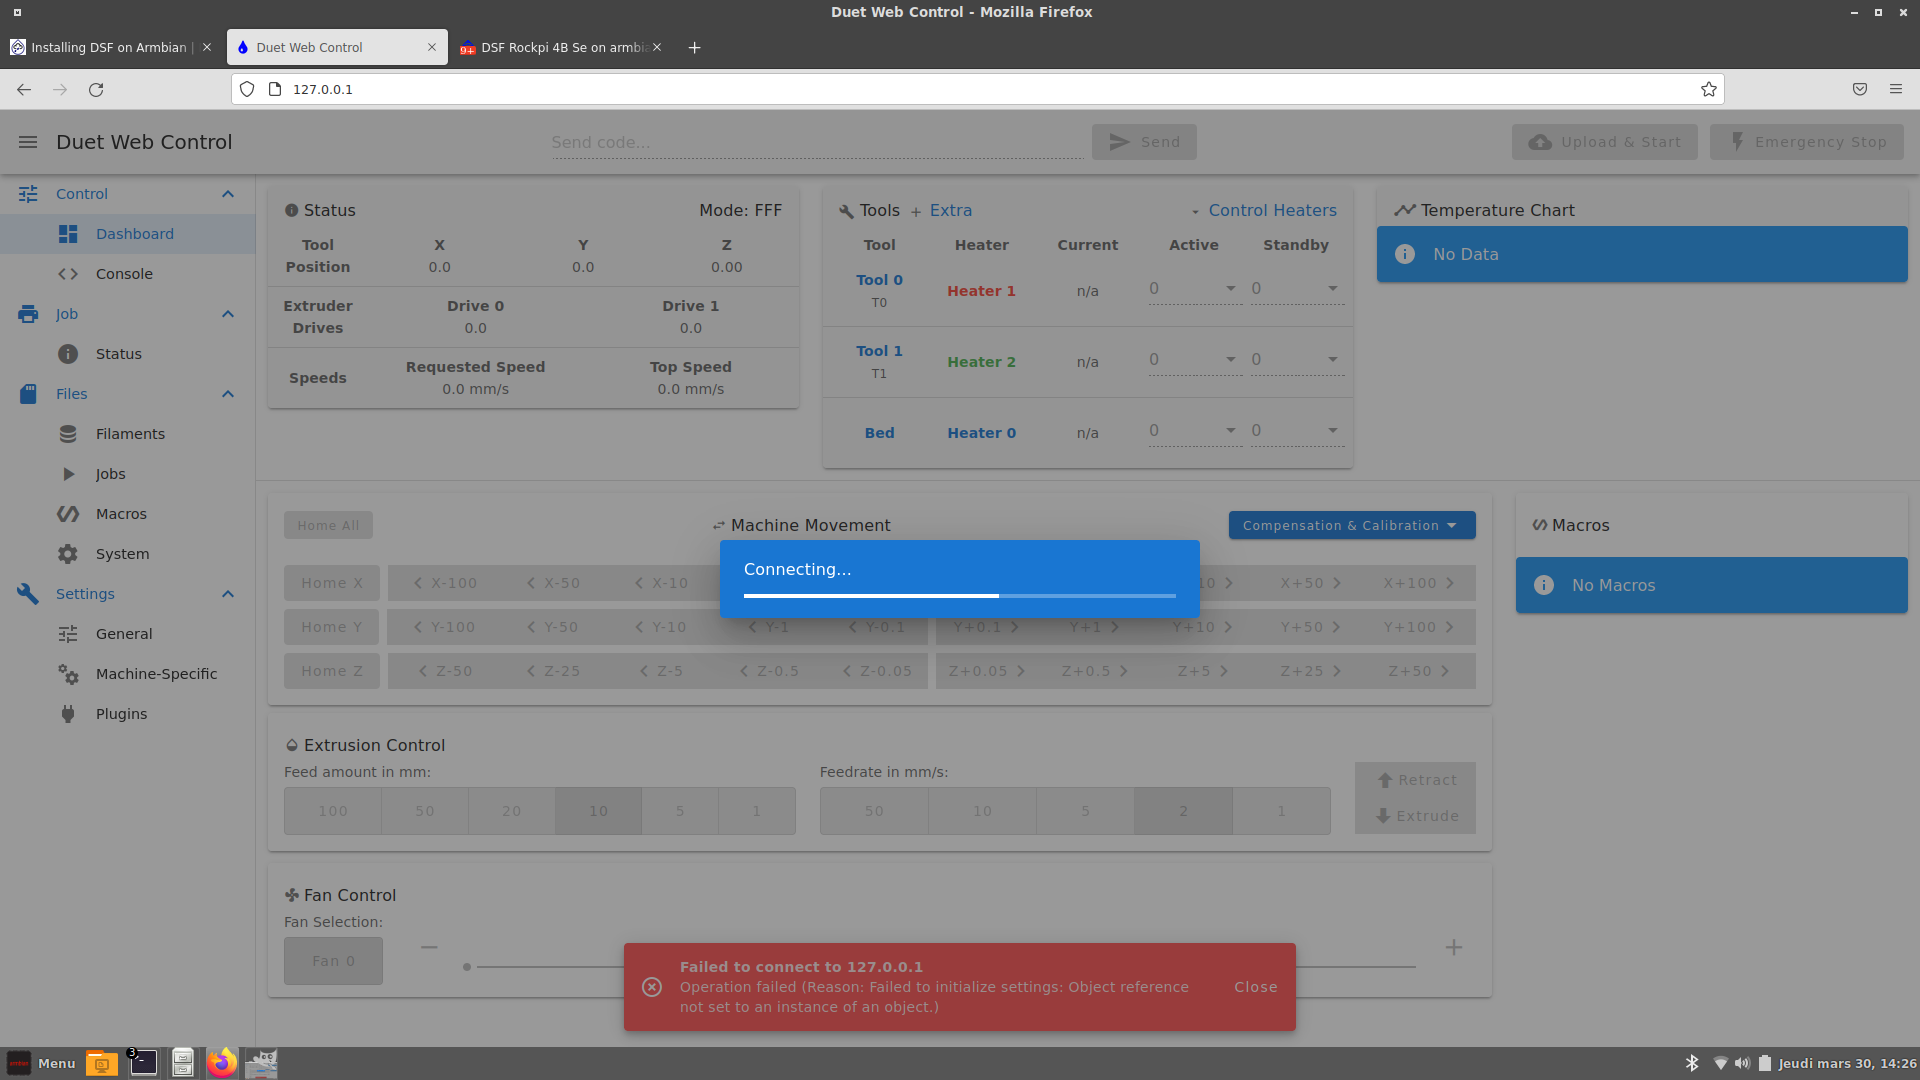The height and width of the screenshot is (1080, 1920).
Task: Click the Control sliders icon in sidebar
Action: coord(28,194)
